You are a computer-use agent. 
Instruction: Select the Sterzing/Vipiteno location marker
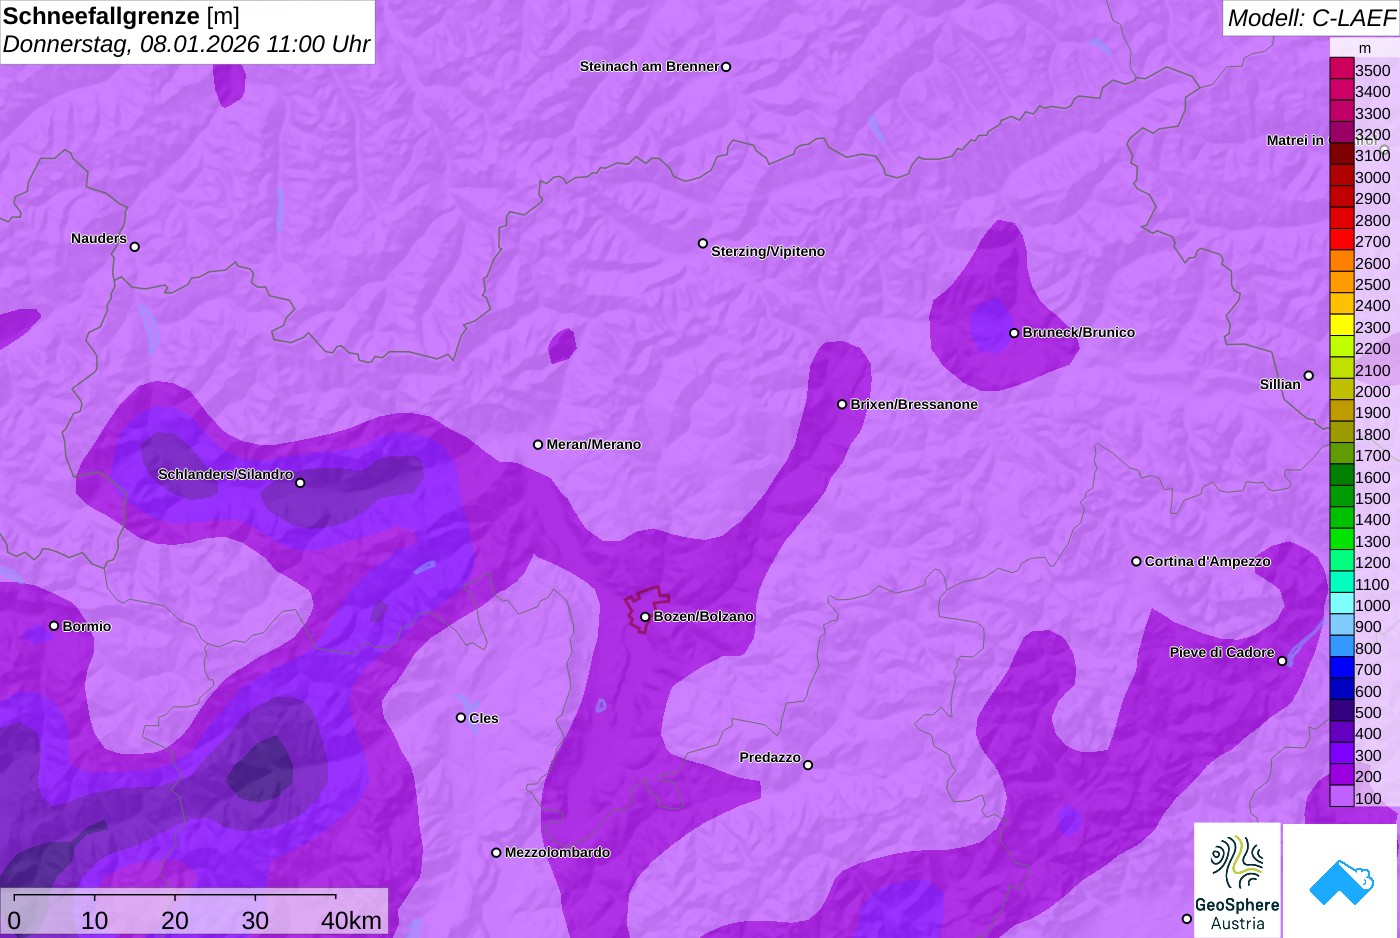(703, 243)
